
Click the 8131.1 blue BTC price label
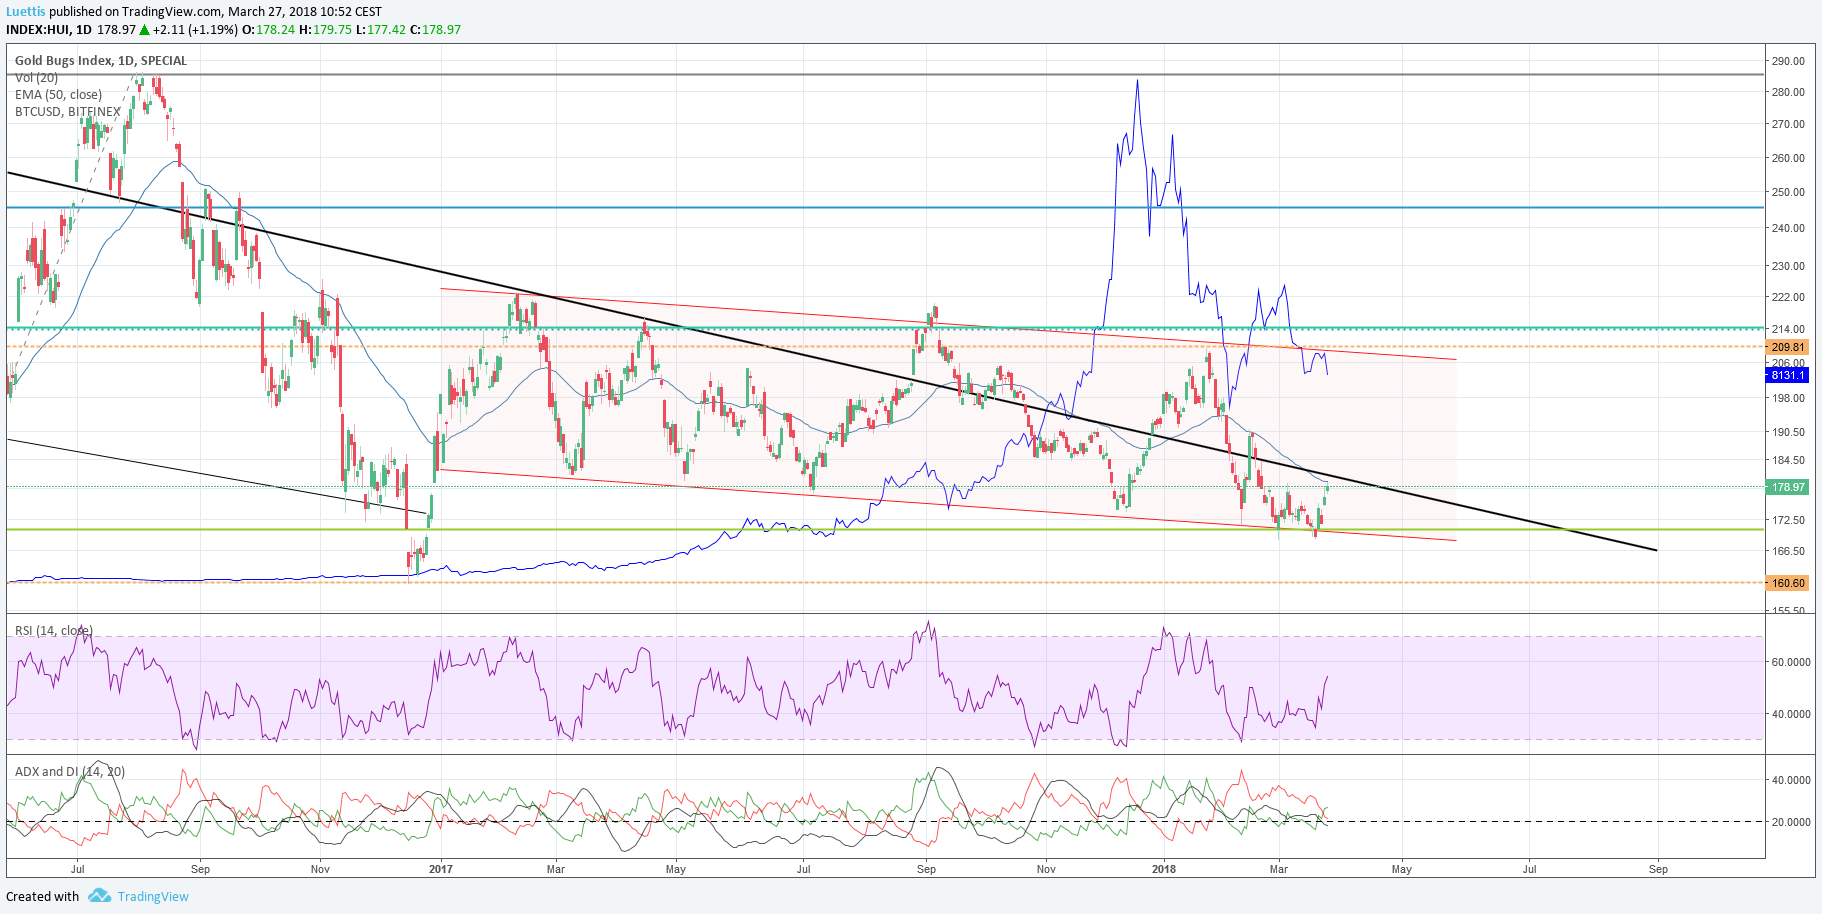click(1788, 375)
